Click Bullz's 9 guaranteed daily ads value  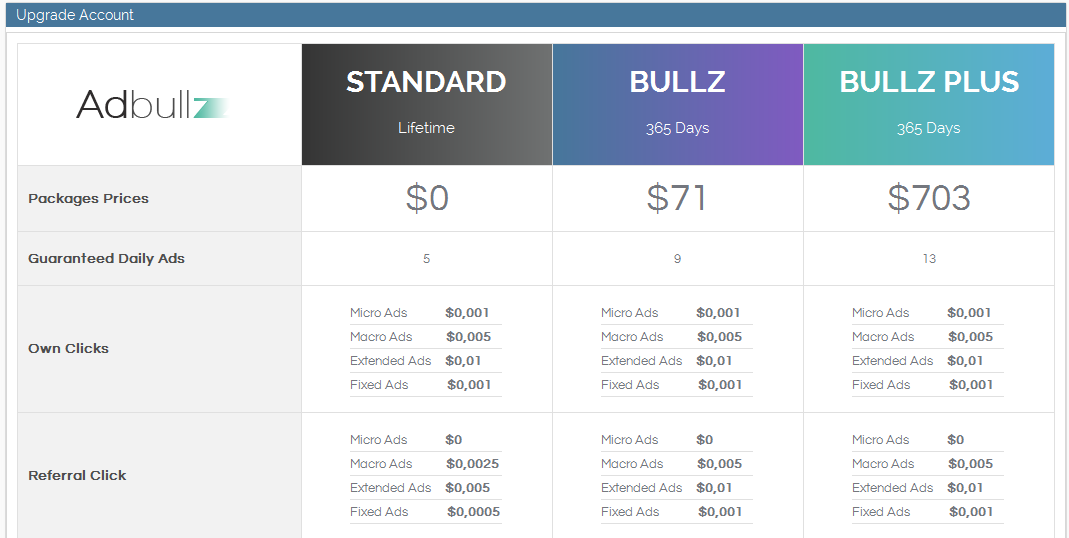[x=677, y=259]
